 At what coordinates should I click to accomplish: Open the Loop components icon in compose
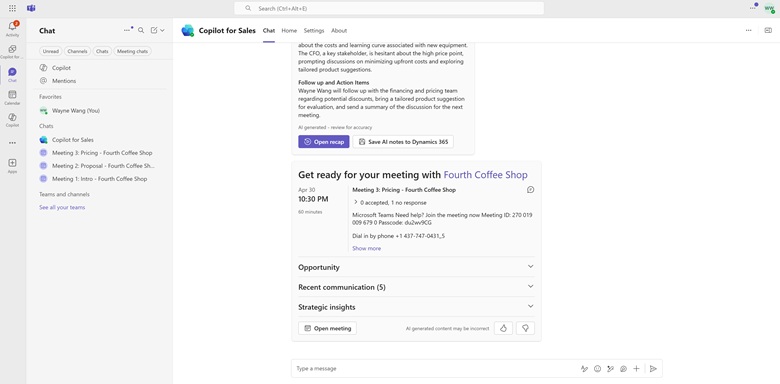click(x=623, y=369)
